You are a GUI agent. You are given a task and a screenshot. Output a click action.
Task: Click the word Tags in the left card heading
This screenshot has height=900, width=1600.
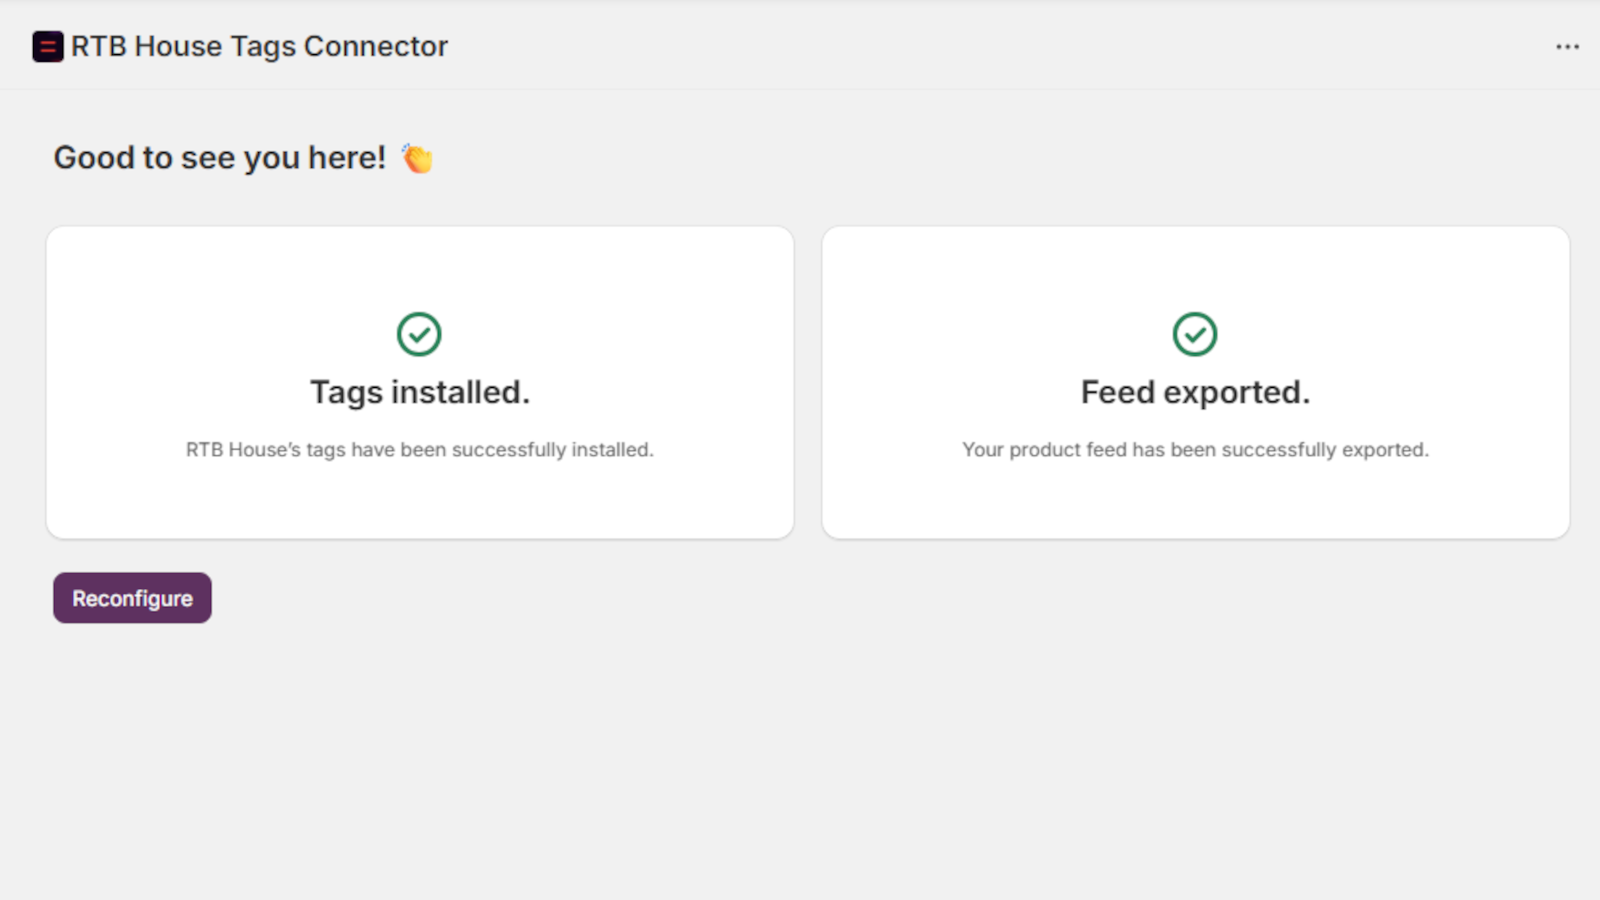pos(346,393)
